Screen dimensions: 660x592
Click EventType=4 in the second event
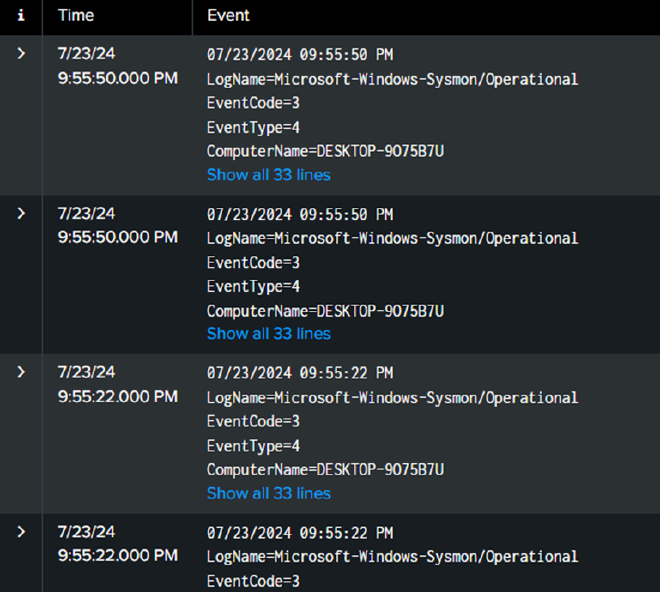[253, 286]
